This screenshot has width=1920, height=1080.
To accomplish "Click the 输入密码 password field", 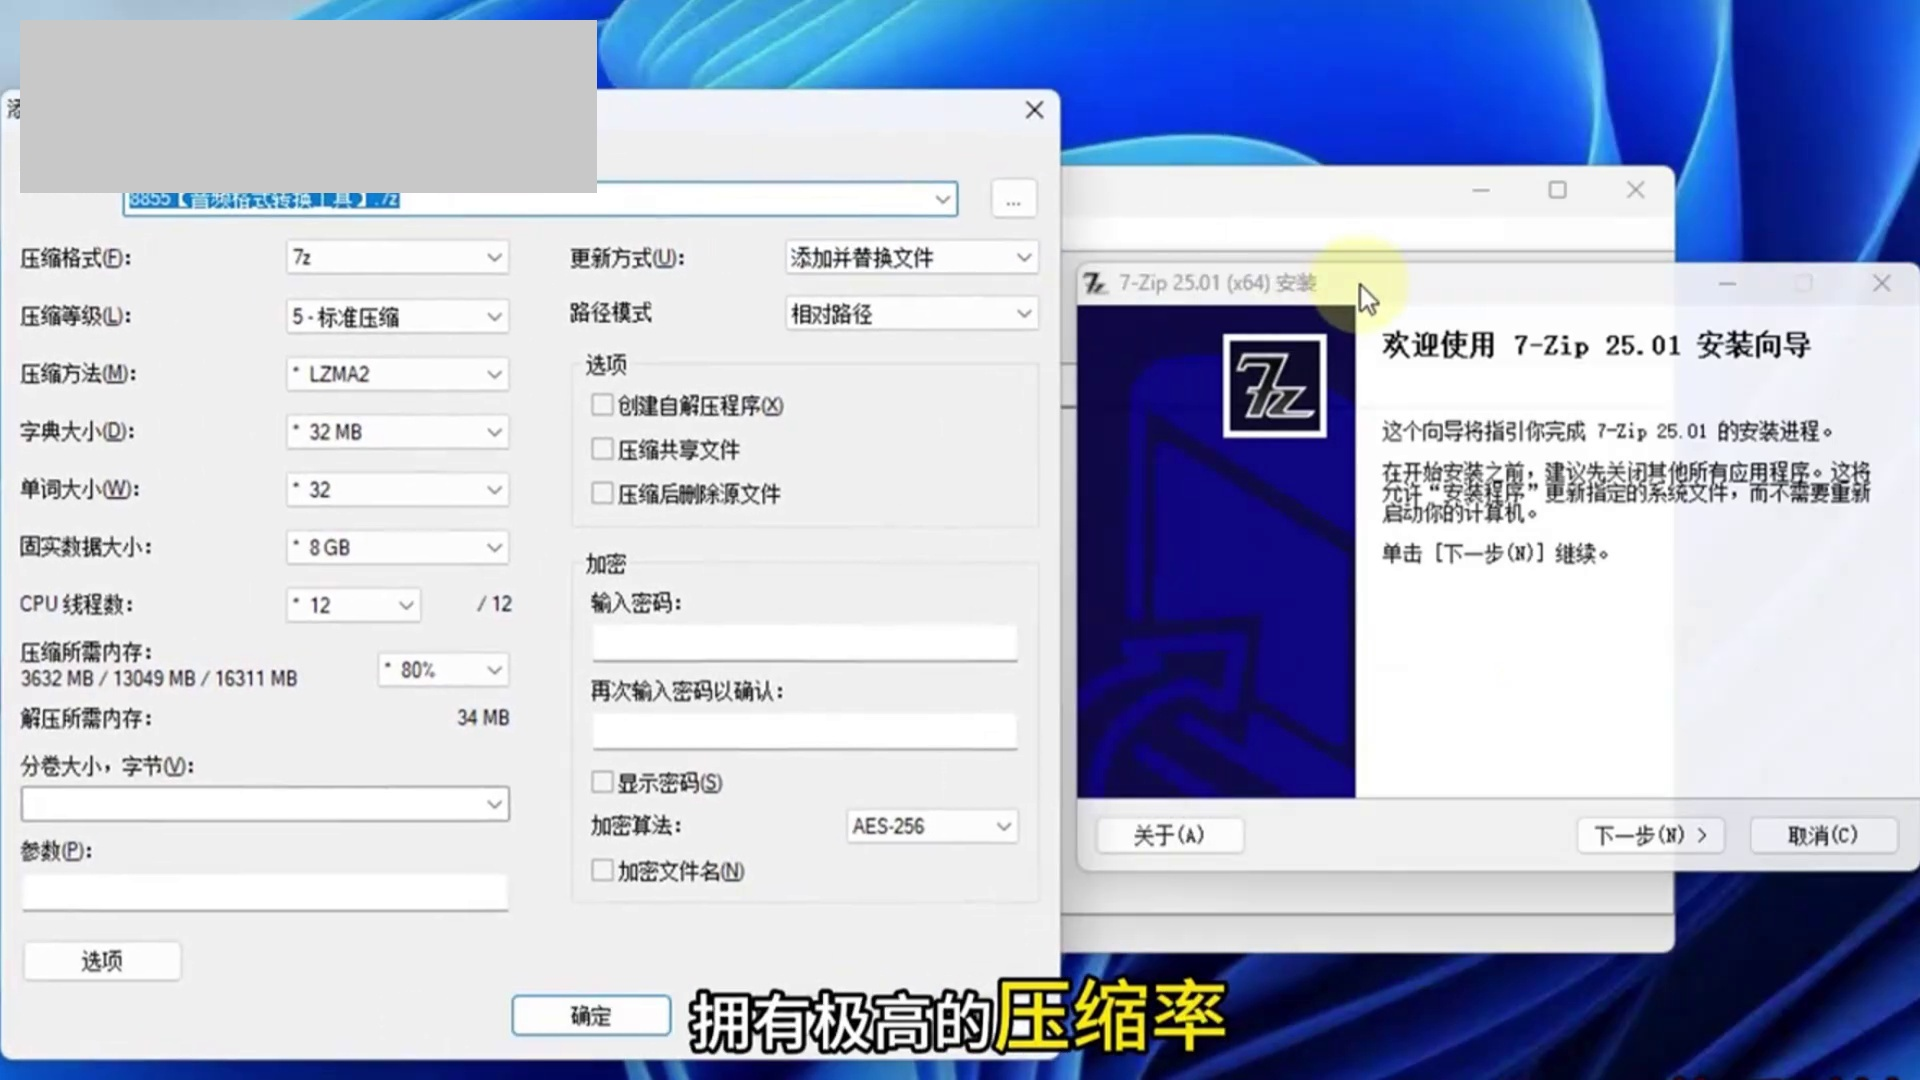I will coord(804,643).
